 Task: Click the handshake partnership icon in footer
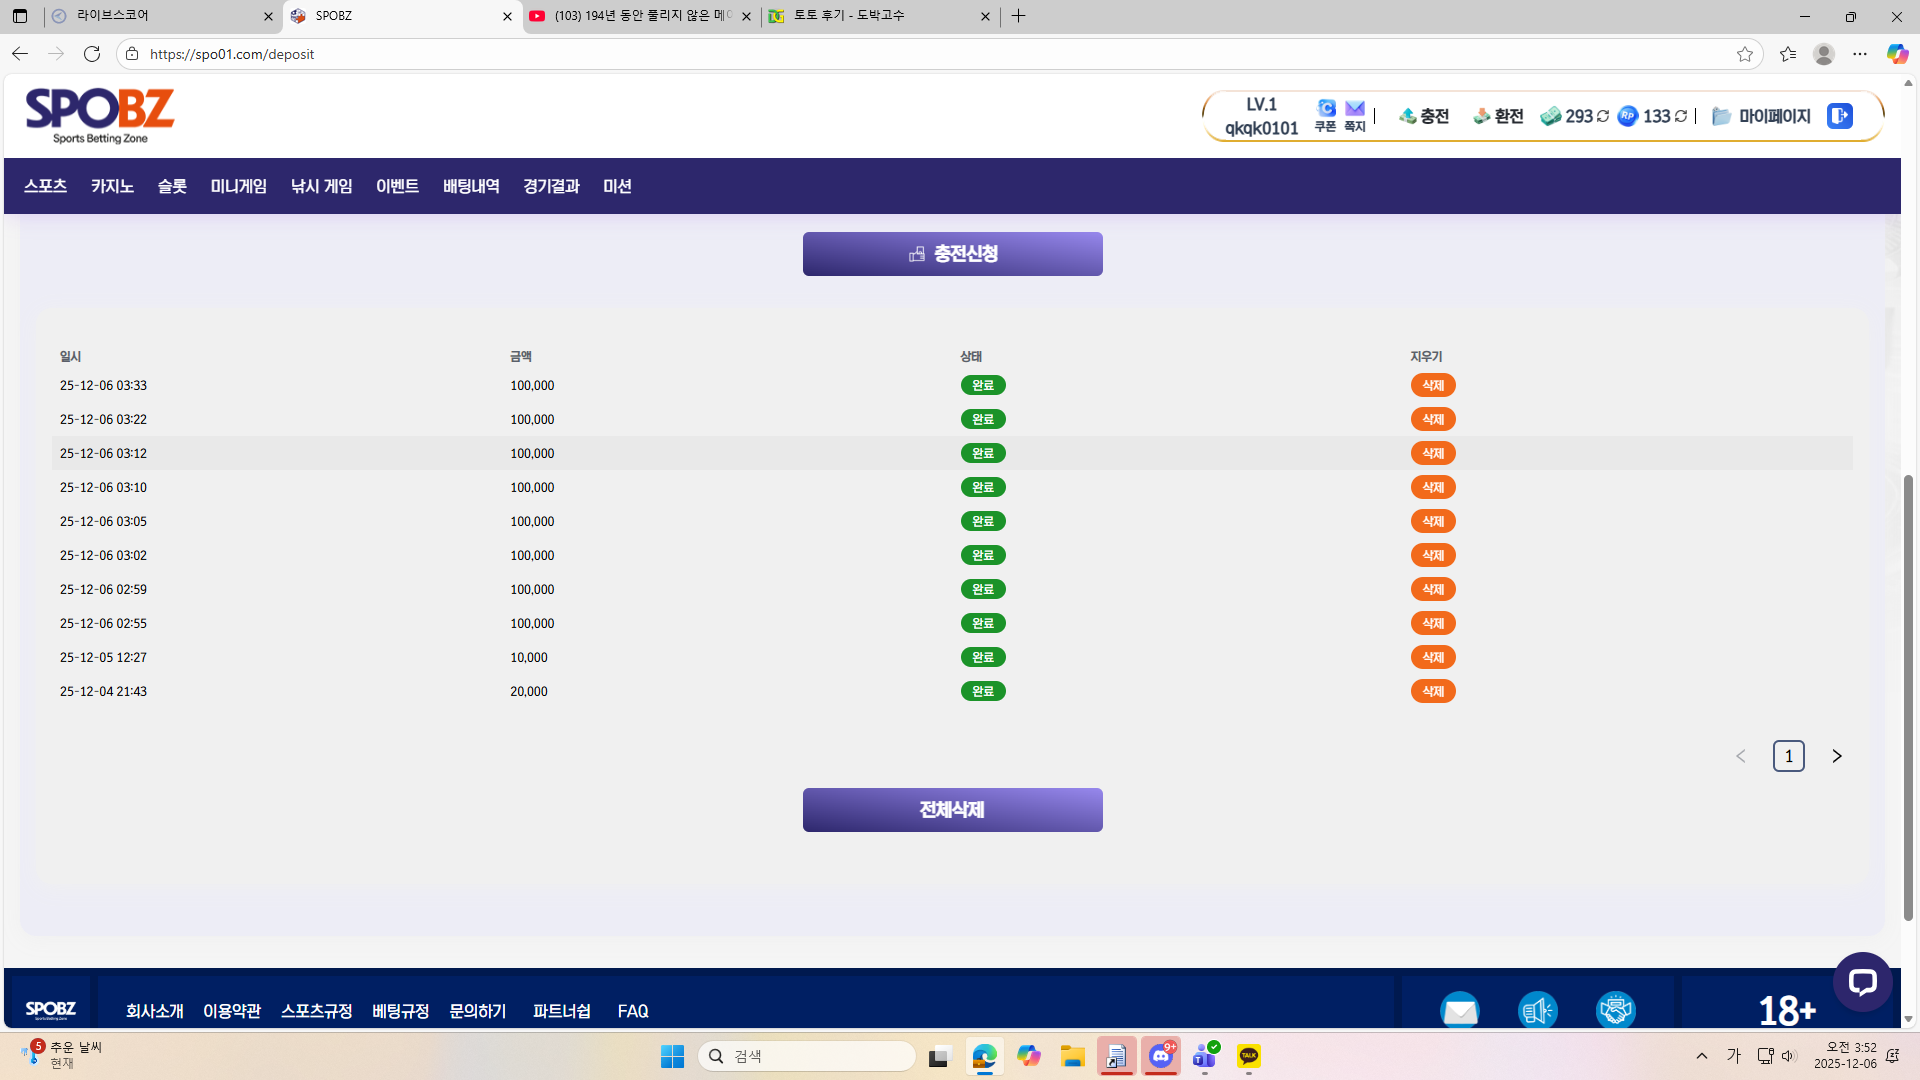click(1617, 1010)
